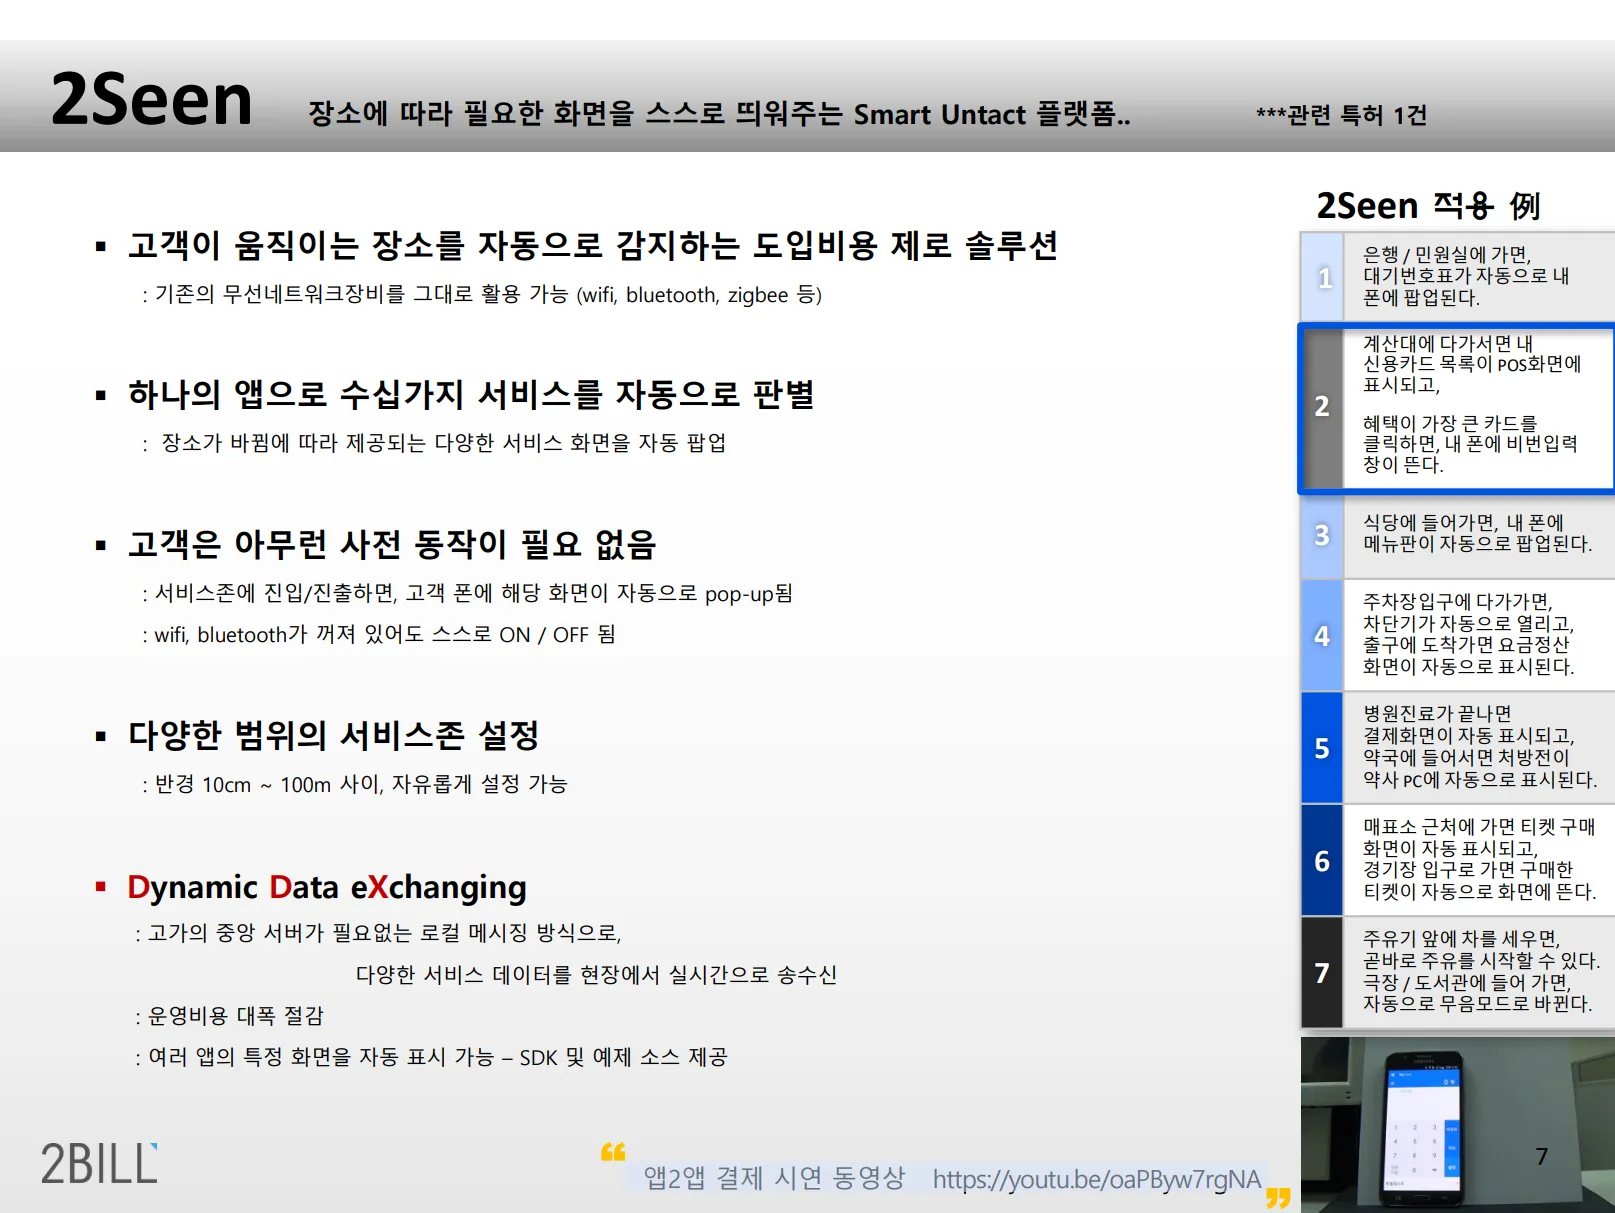Click the '2Seen 적용 例' panel heading
The height and width of the screenshot is (1213, 1615).
[1428, 206]
